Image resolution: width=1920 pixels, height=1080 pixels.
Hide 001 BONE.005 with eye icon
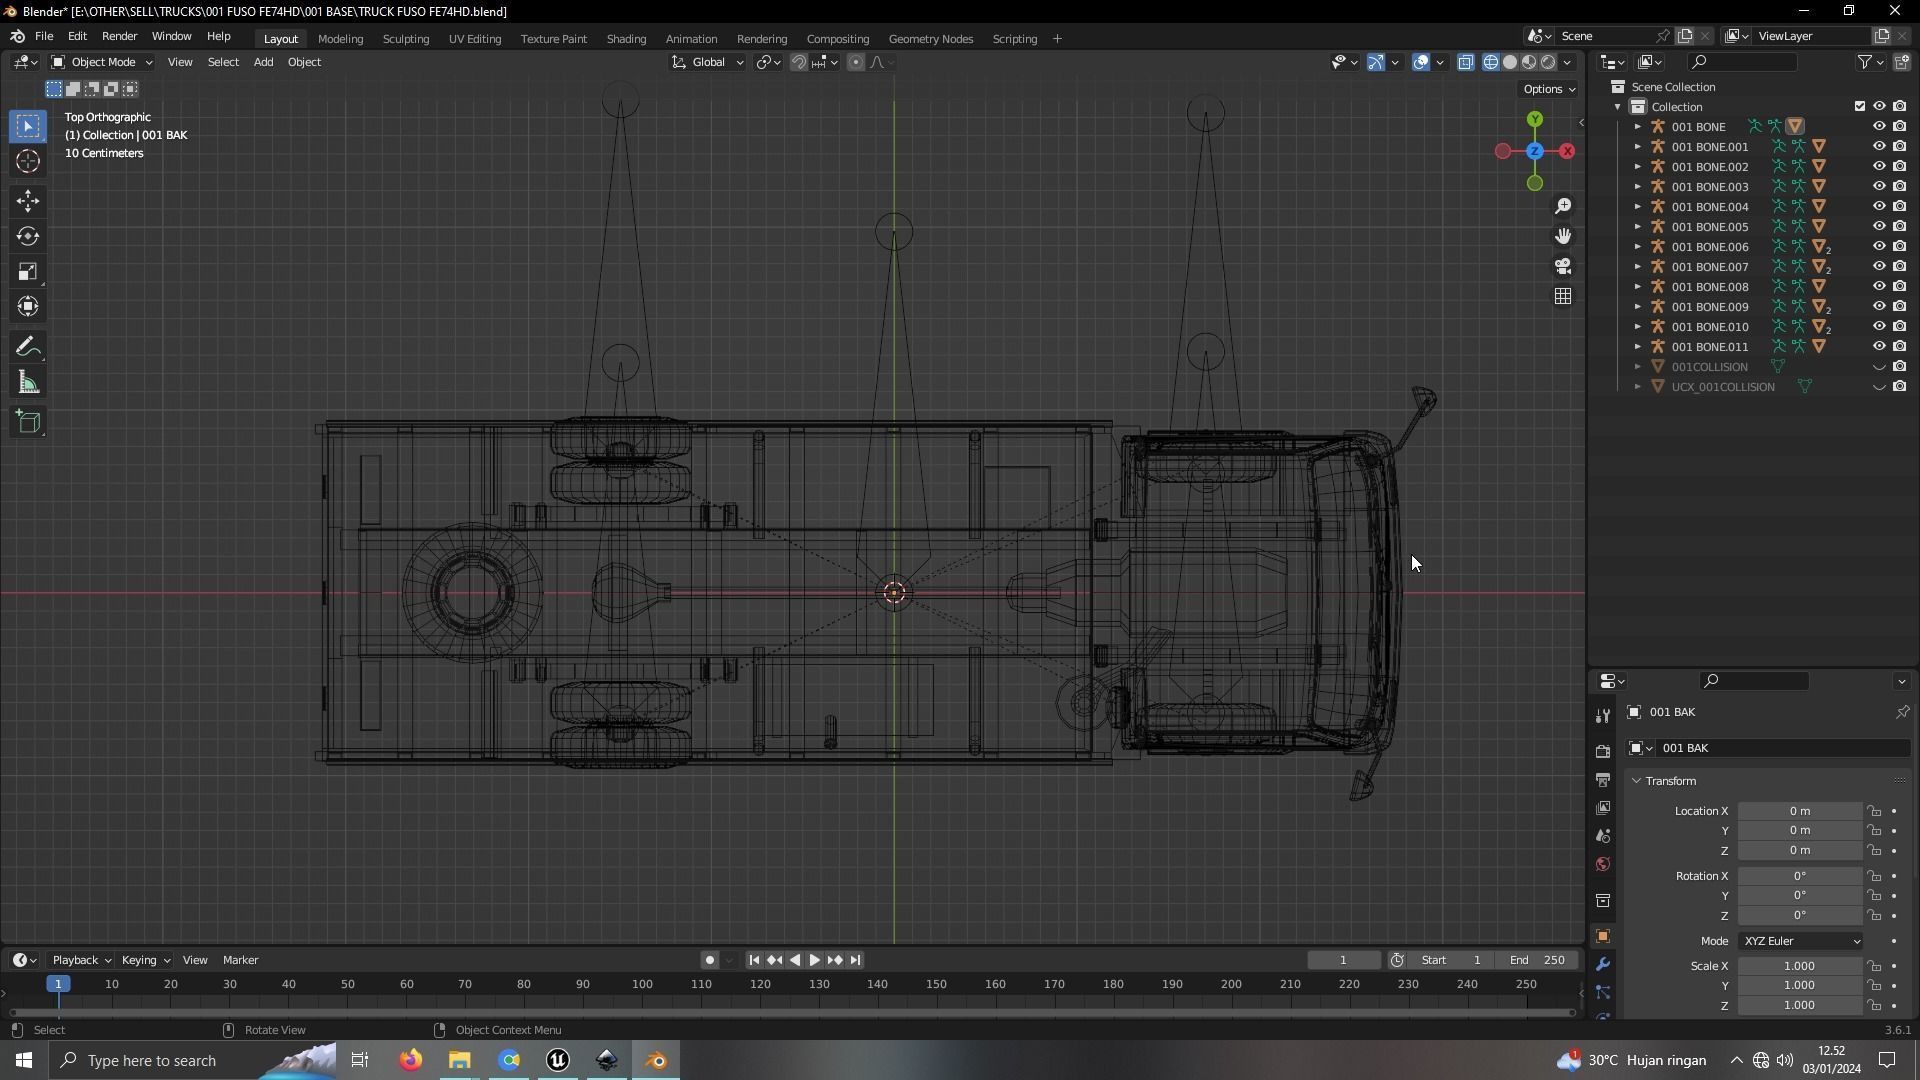pos(1879,227)
